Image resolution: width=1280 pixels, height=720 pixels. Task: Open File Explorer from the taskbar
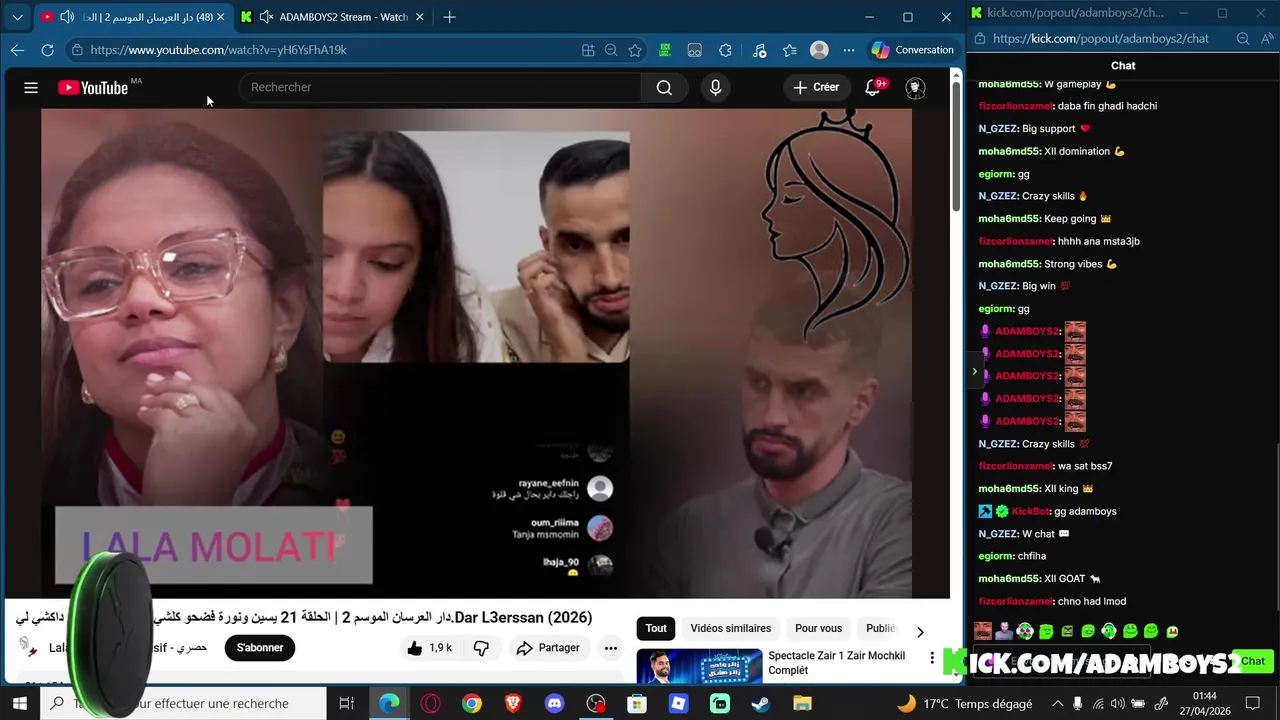[802, 703]
